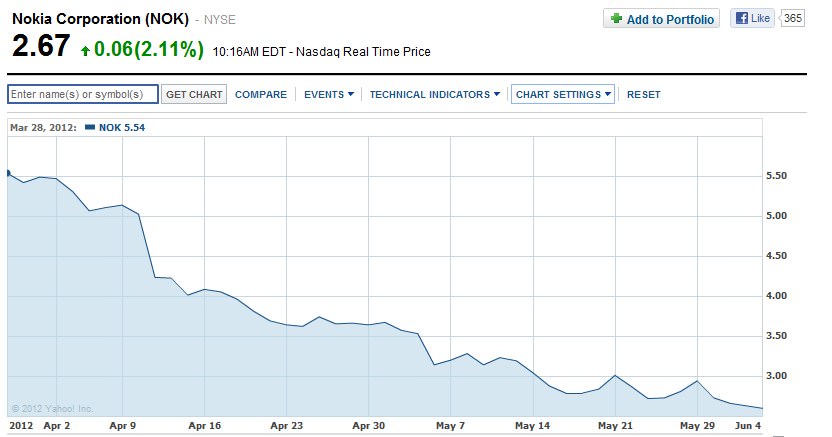Reset the chart via Reset link

point(643,94)
